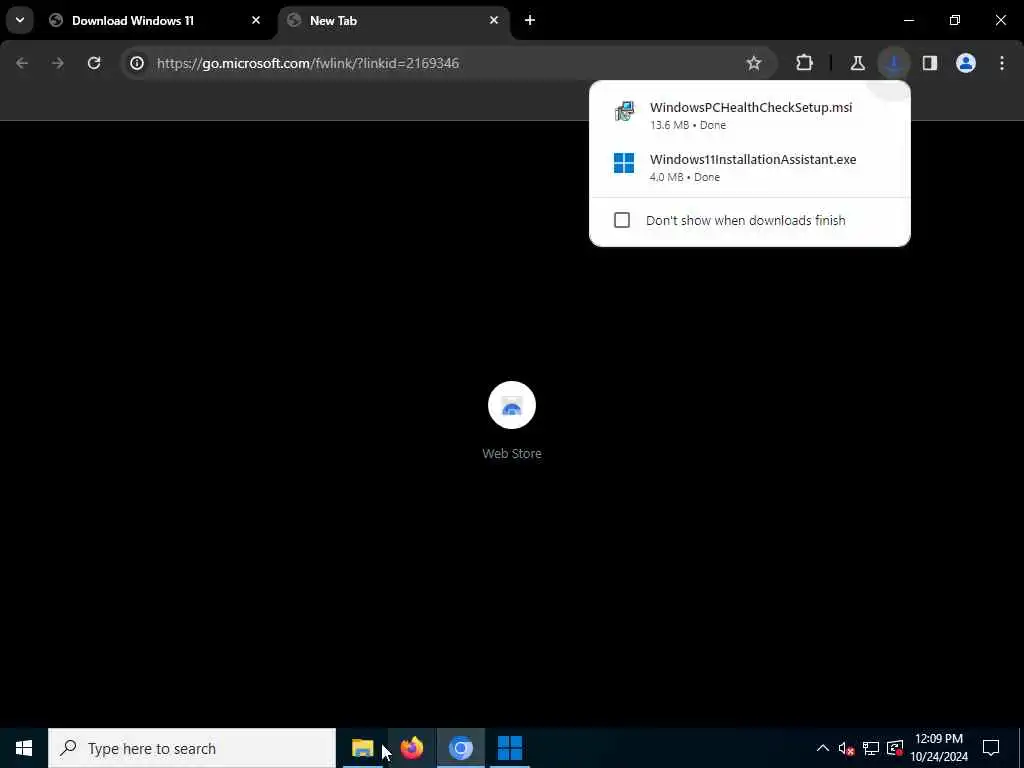Screen dimensions: 1024x768
Task: Open a new browser tab with plus
Action: coord(530,20)
